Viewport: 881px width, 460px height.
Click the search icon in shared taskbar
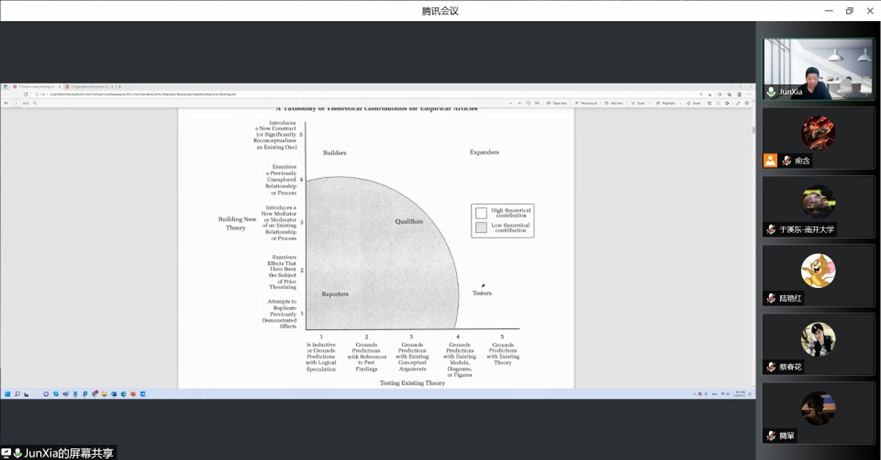17,394
